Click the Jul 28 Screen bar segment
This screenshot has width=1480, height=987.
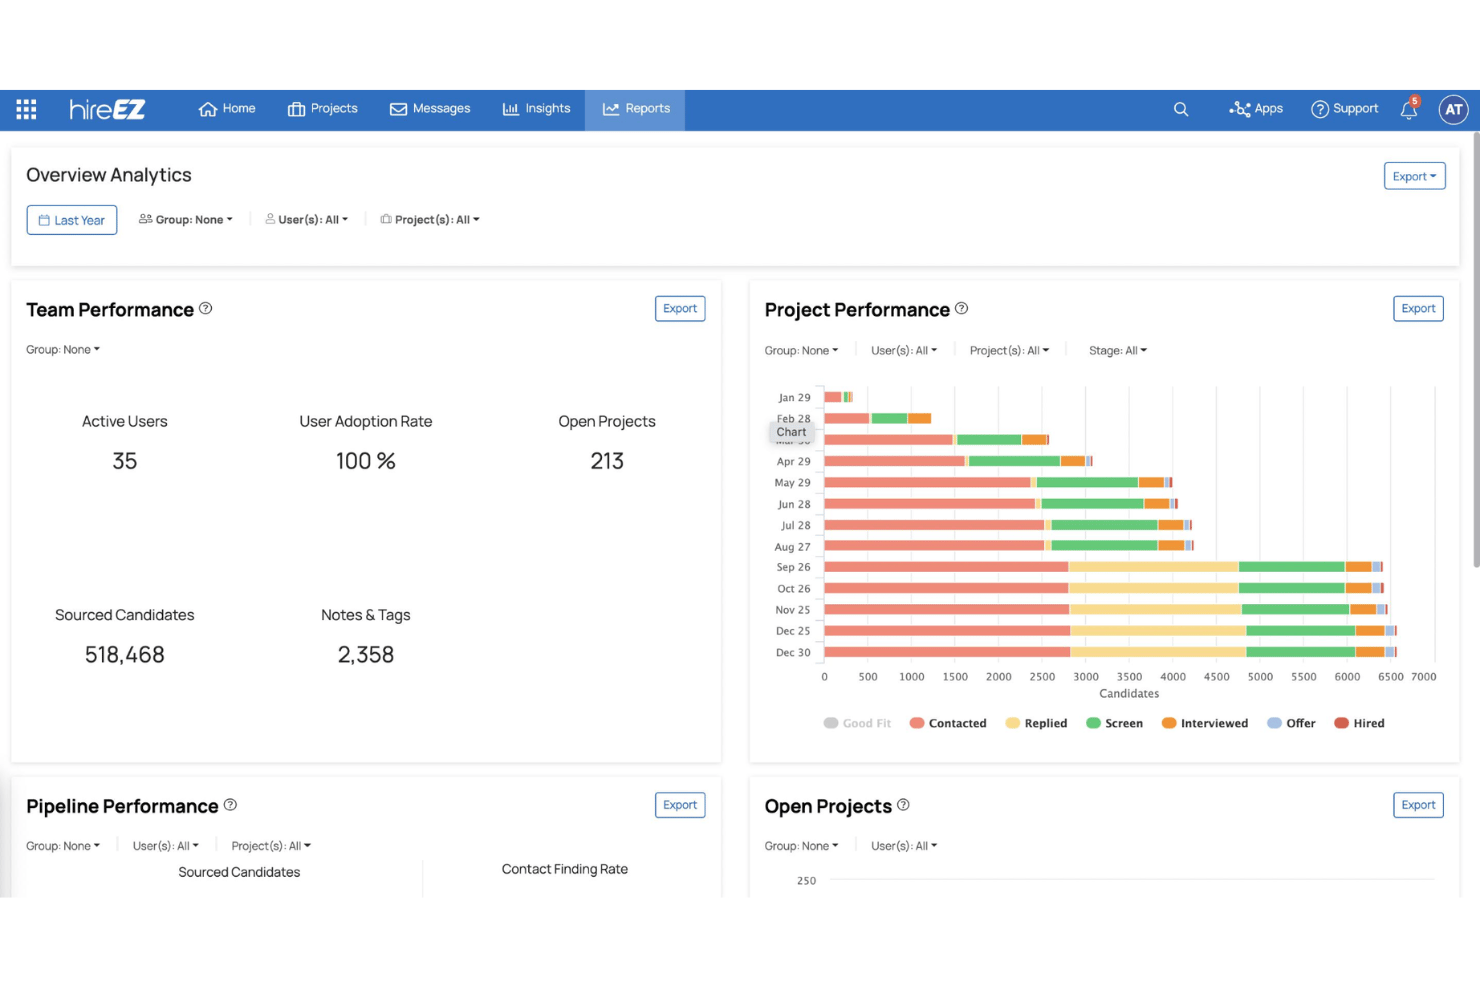1104,525
